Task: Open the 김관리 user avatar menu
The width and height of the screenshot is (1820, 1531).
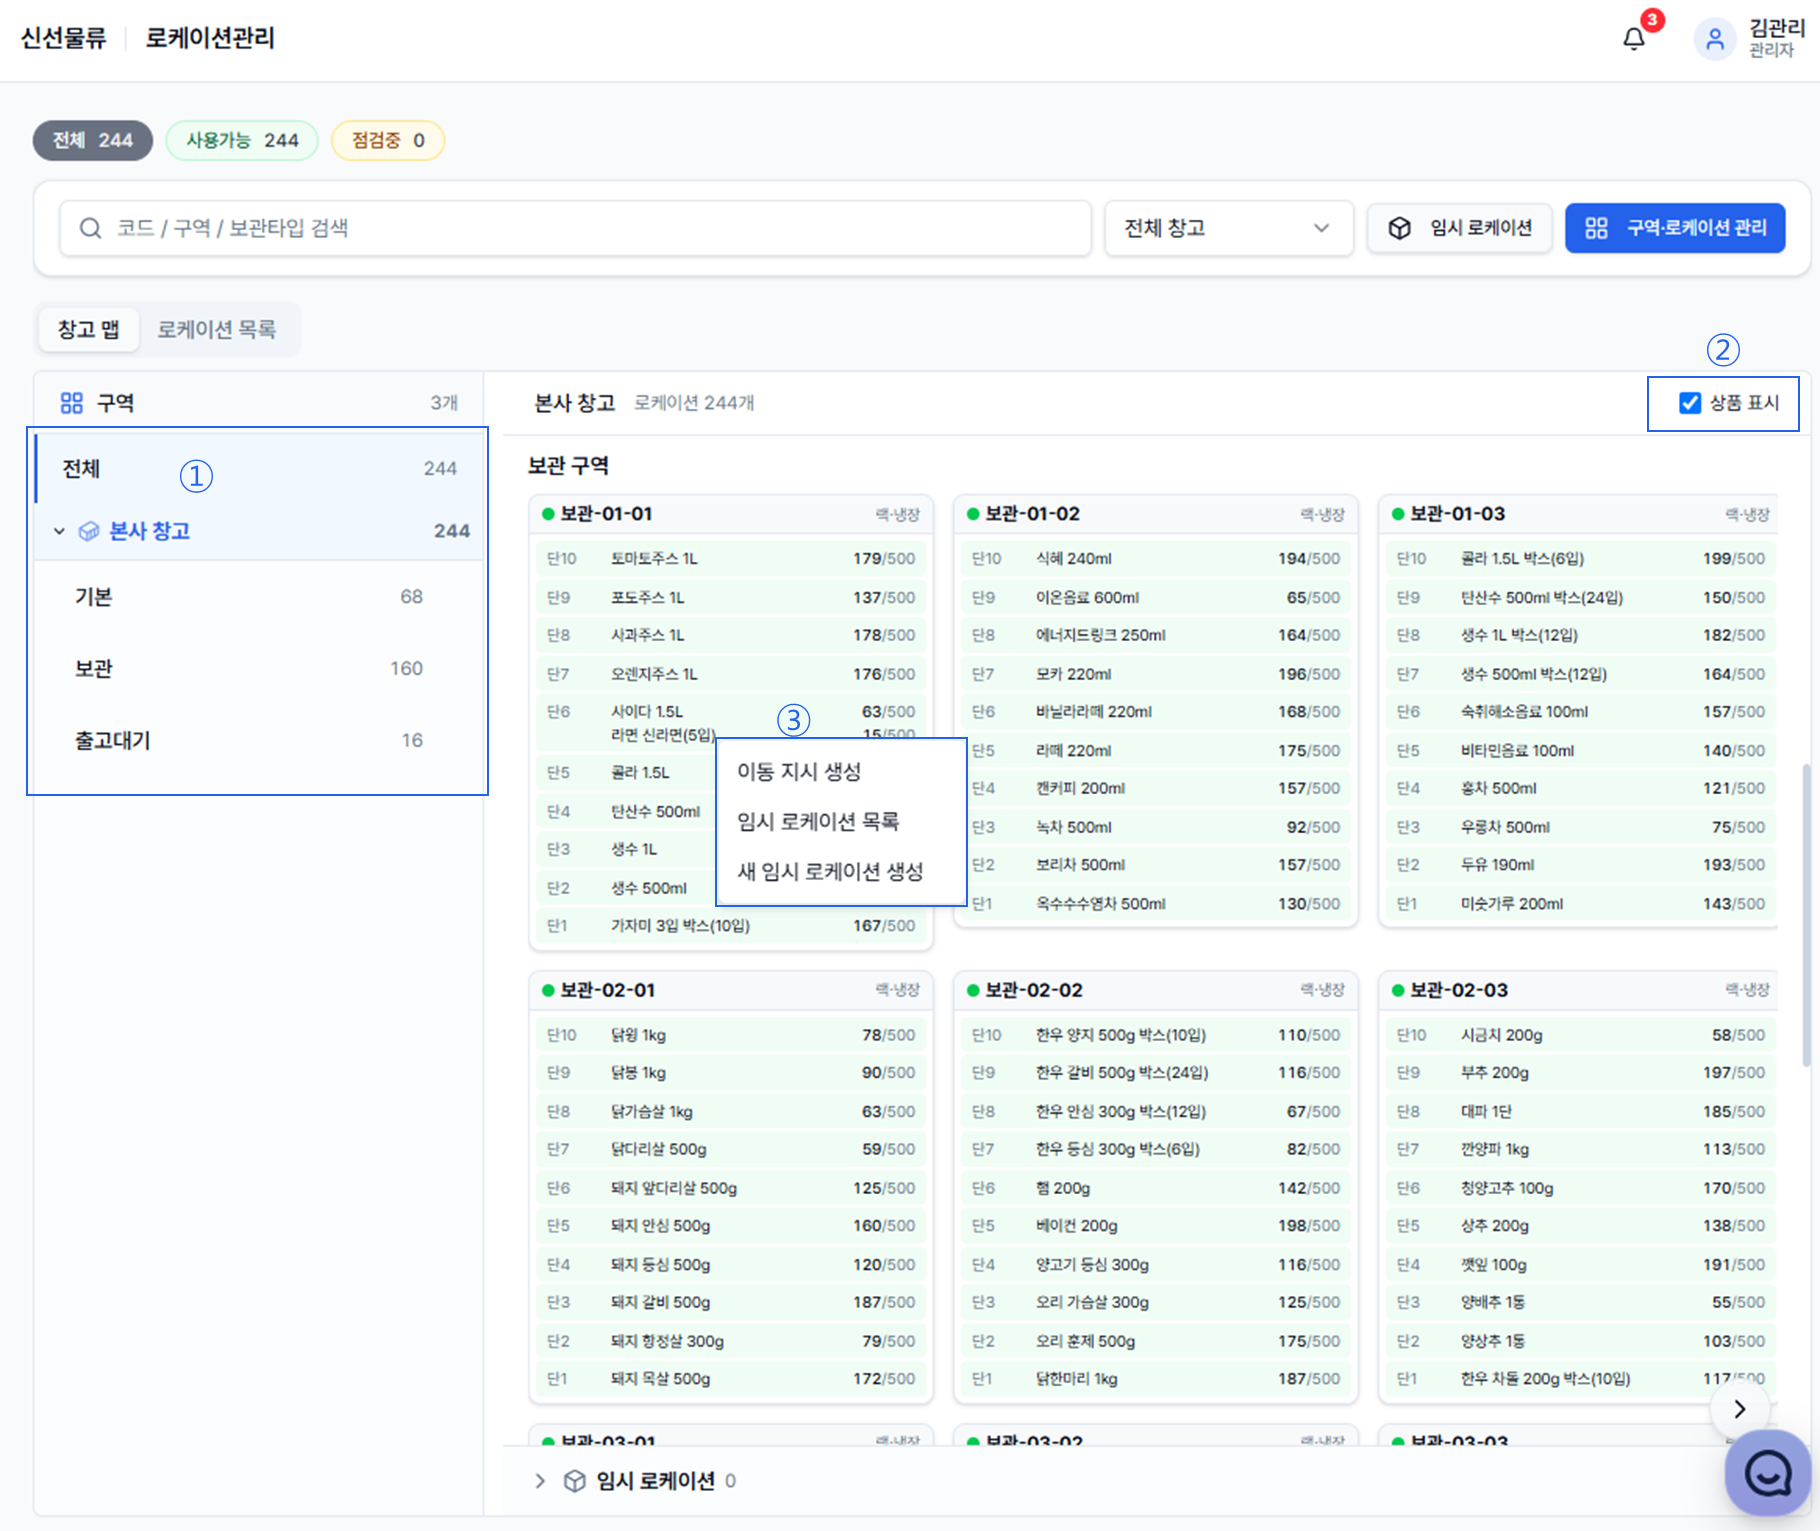Action: click(x=1714, y=39)
